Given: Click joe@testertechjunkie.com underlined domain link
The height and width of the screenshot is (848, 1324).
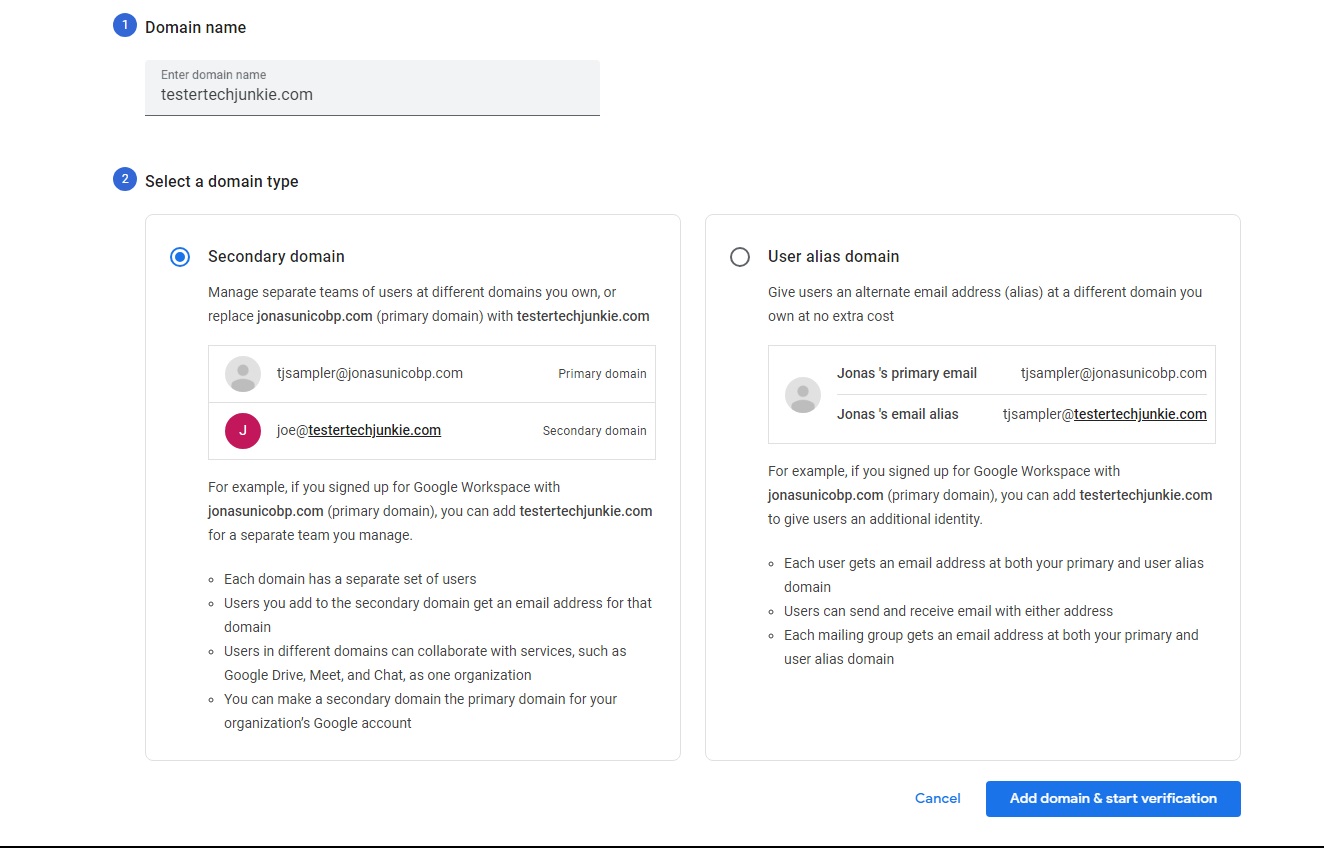Looking at the screenshot, I should (375, 431).
